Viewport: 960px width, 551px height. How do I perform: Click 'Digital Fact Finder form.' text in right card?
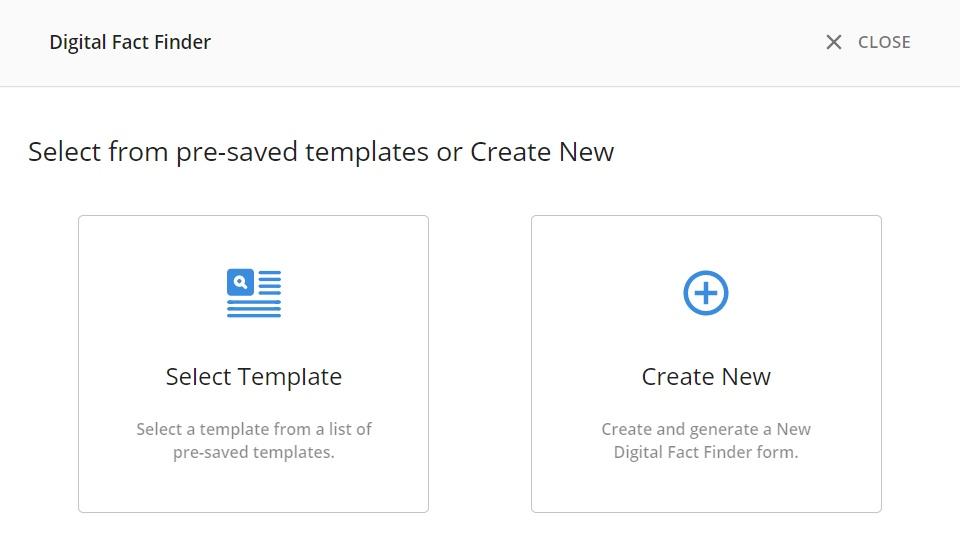[x=706, y=452]
